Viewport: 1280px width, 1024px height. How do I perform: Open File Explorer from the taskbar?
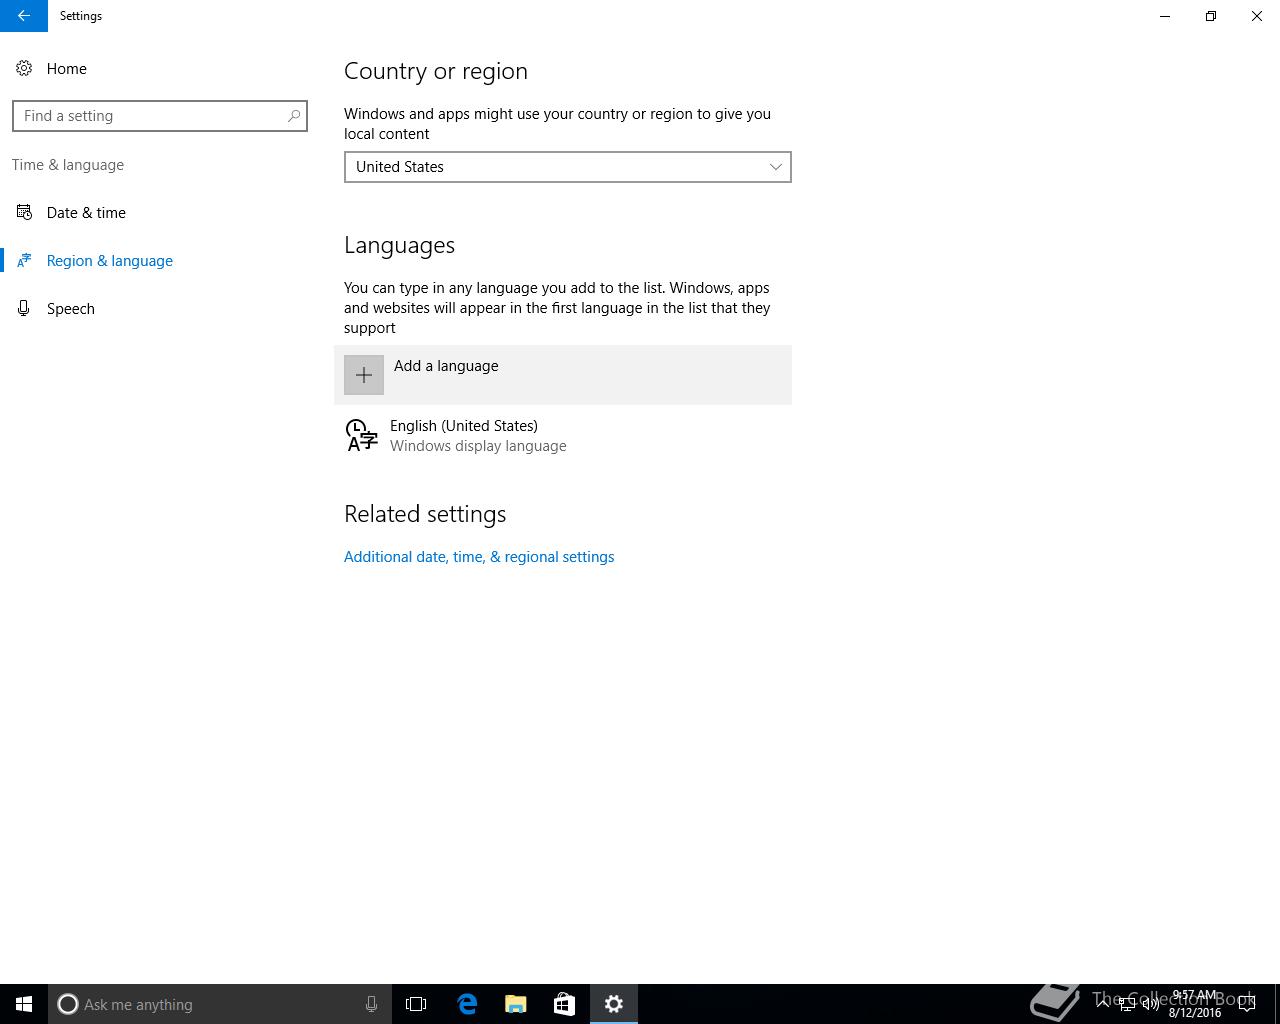point(516,1004)
